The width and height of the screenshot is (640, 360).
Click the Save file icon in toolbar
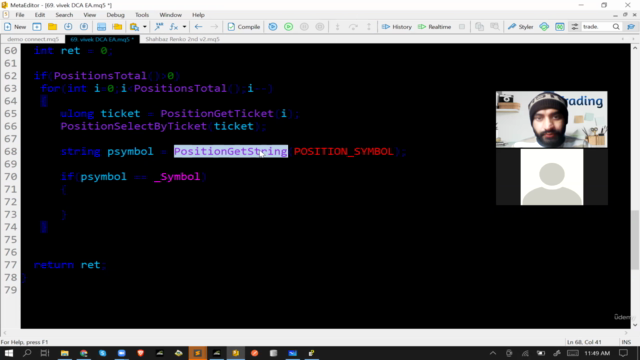coord(68,27)
